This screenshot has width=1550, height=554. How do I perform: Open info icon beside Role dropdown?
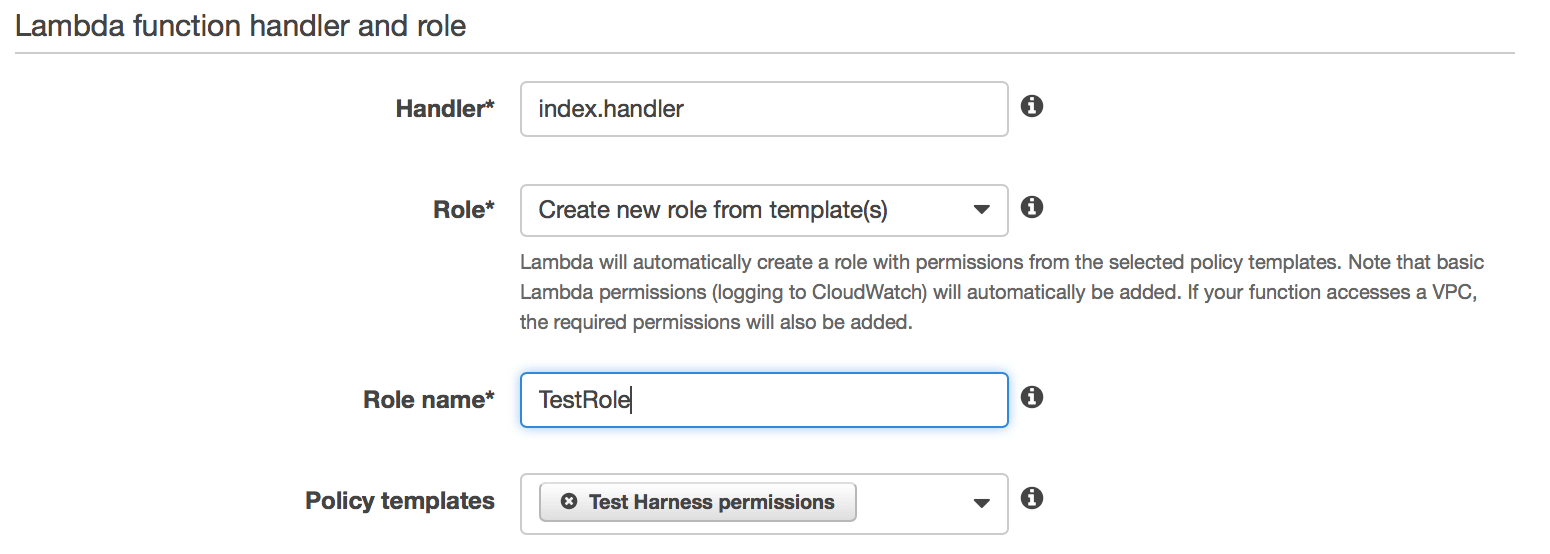click(x=1032, y=207)
